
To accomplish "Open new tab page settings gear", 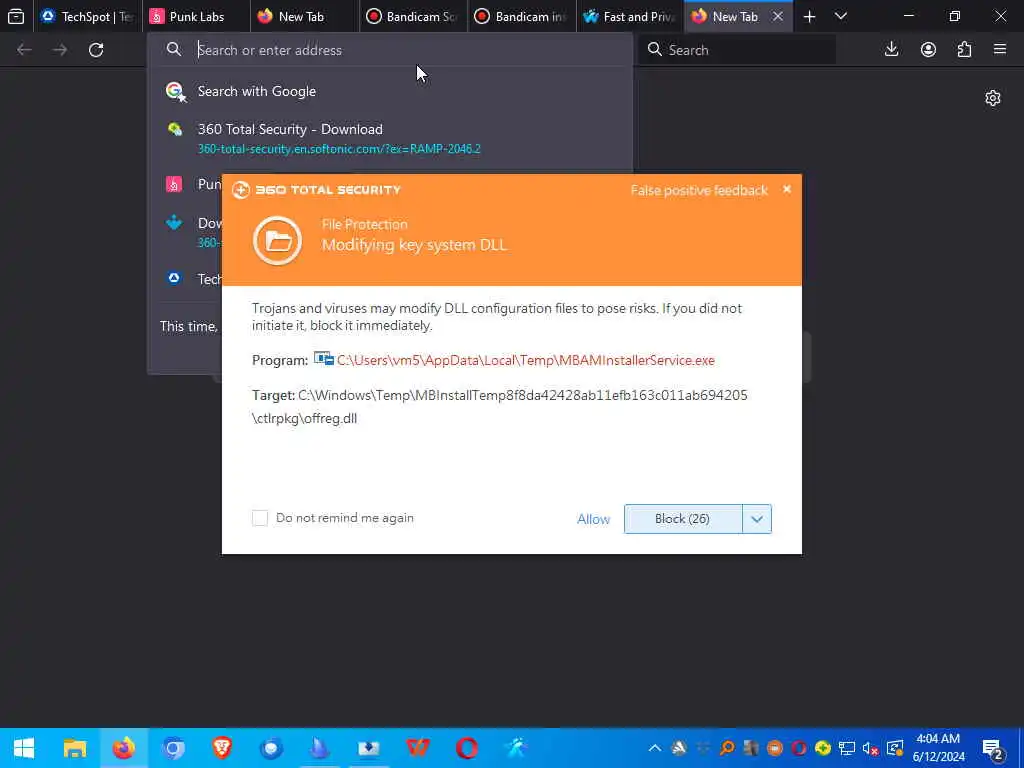I will tap(993, 98).
